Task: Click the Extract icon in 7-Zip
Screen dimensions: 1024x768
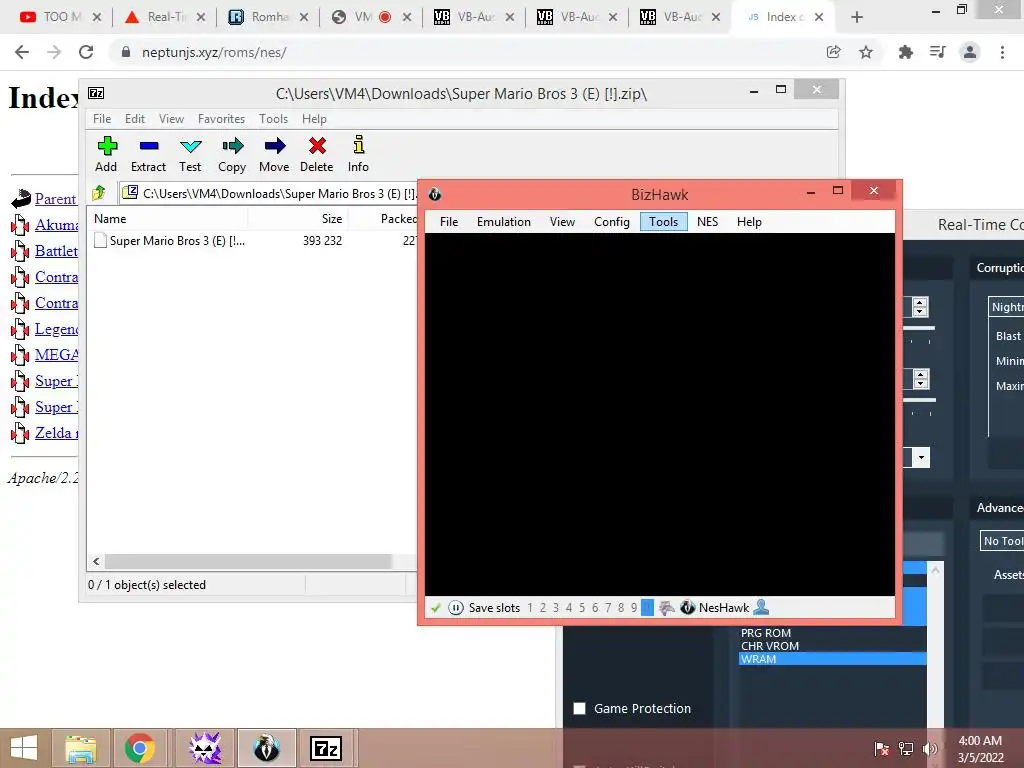Action: pyautogui.click(x=149, y=146)
